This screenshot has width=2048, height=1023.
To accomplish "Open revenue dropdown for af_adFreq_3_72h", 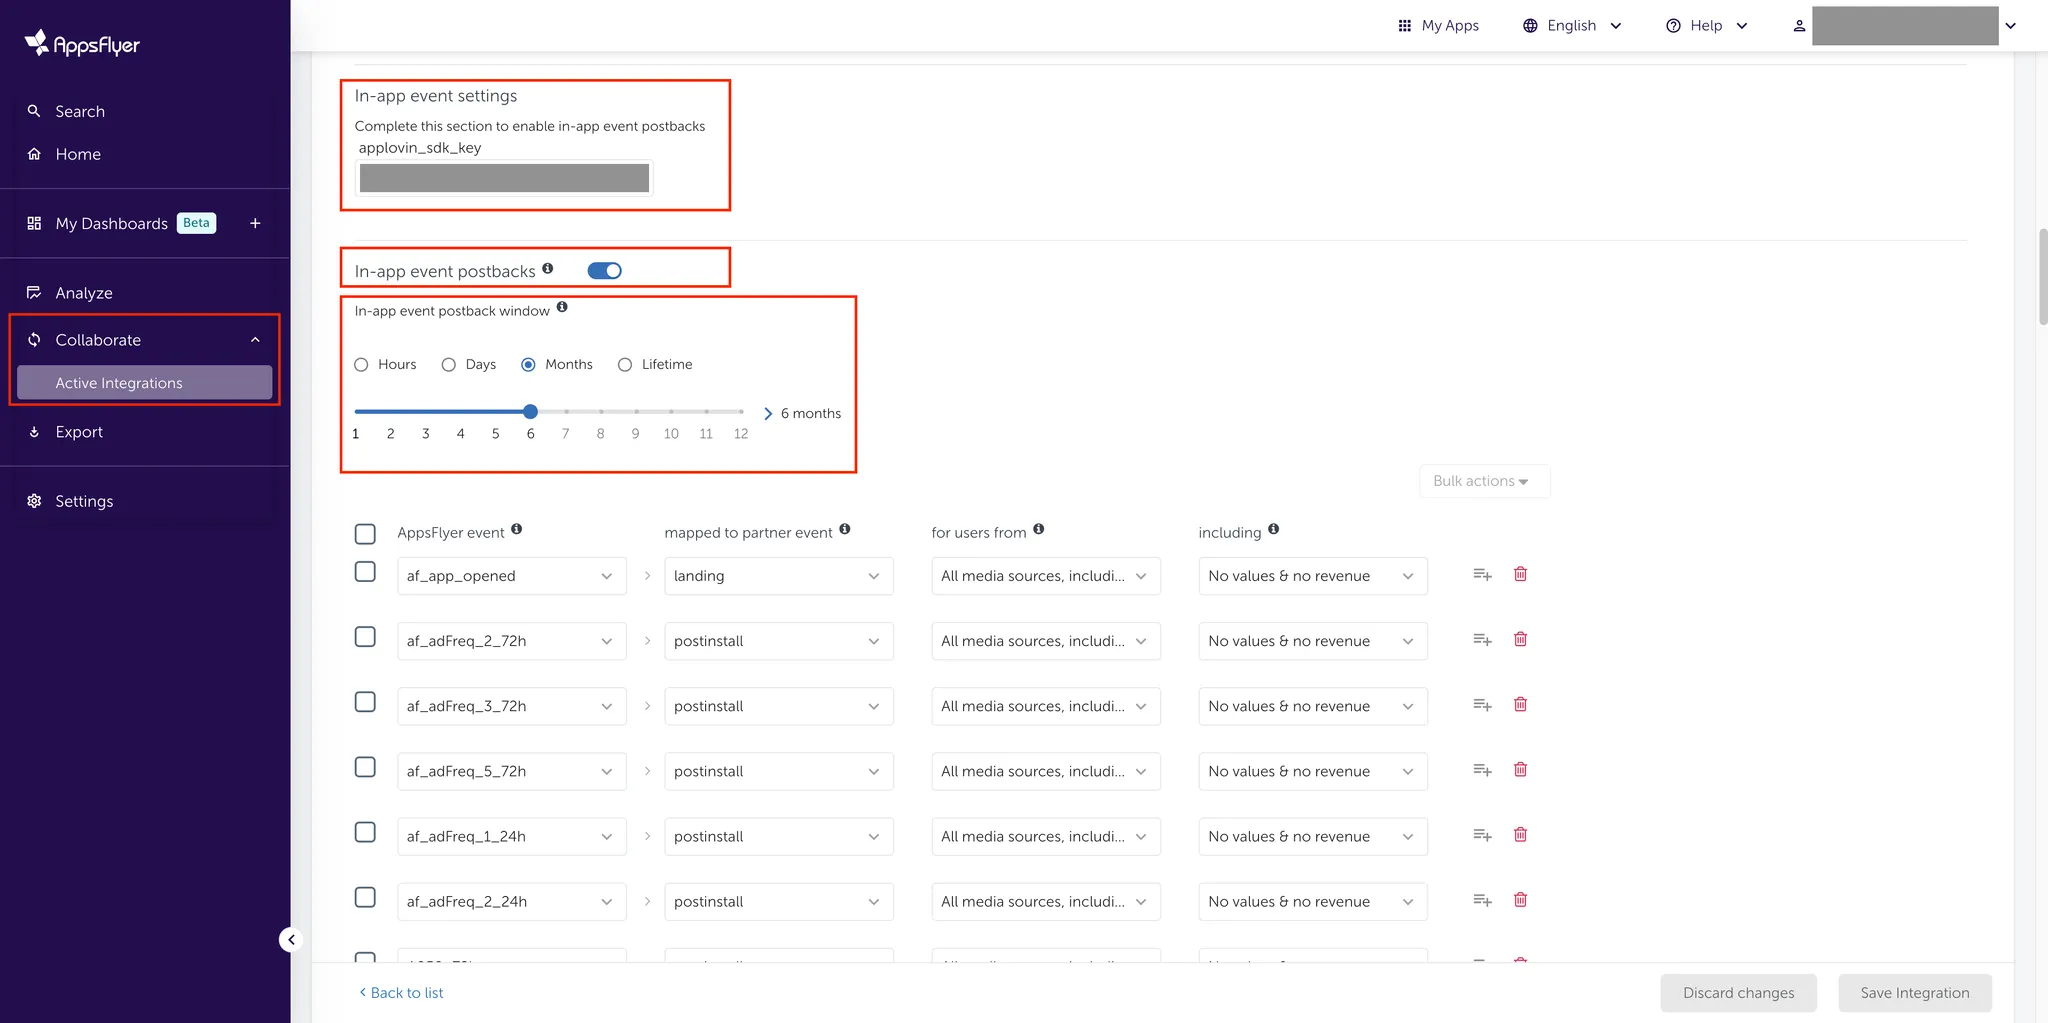I will [x=1313, y=706].
